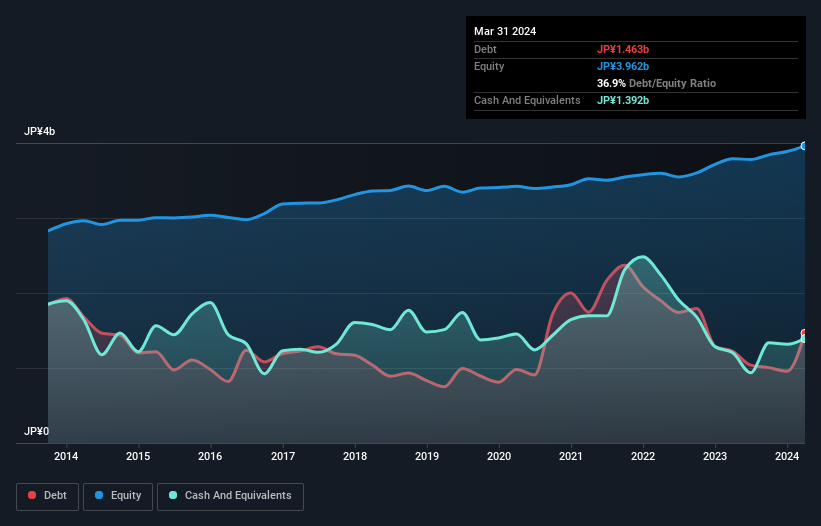Toggle the Debt legend item
The image size is (821, 526).
click(49, 496)
